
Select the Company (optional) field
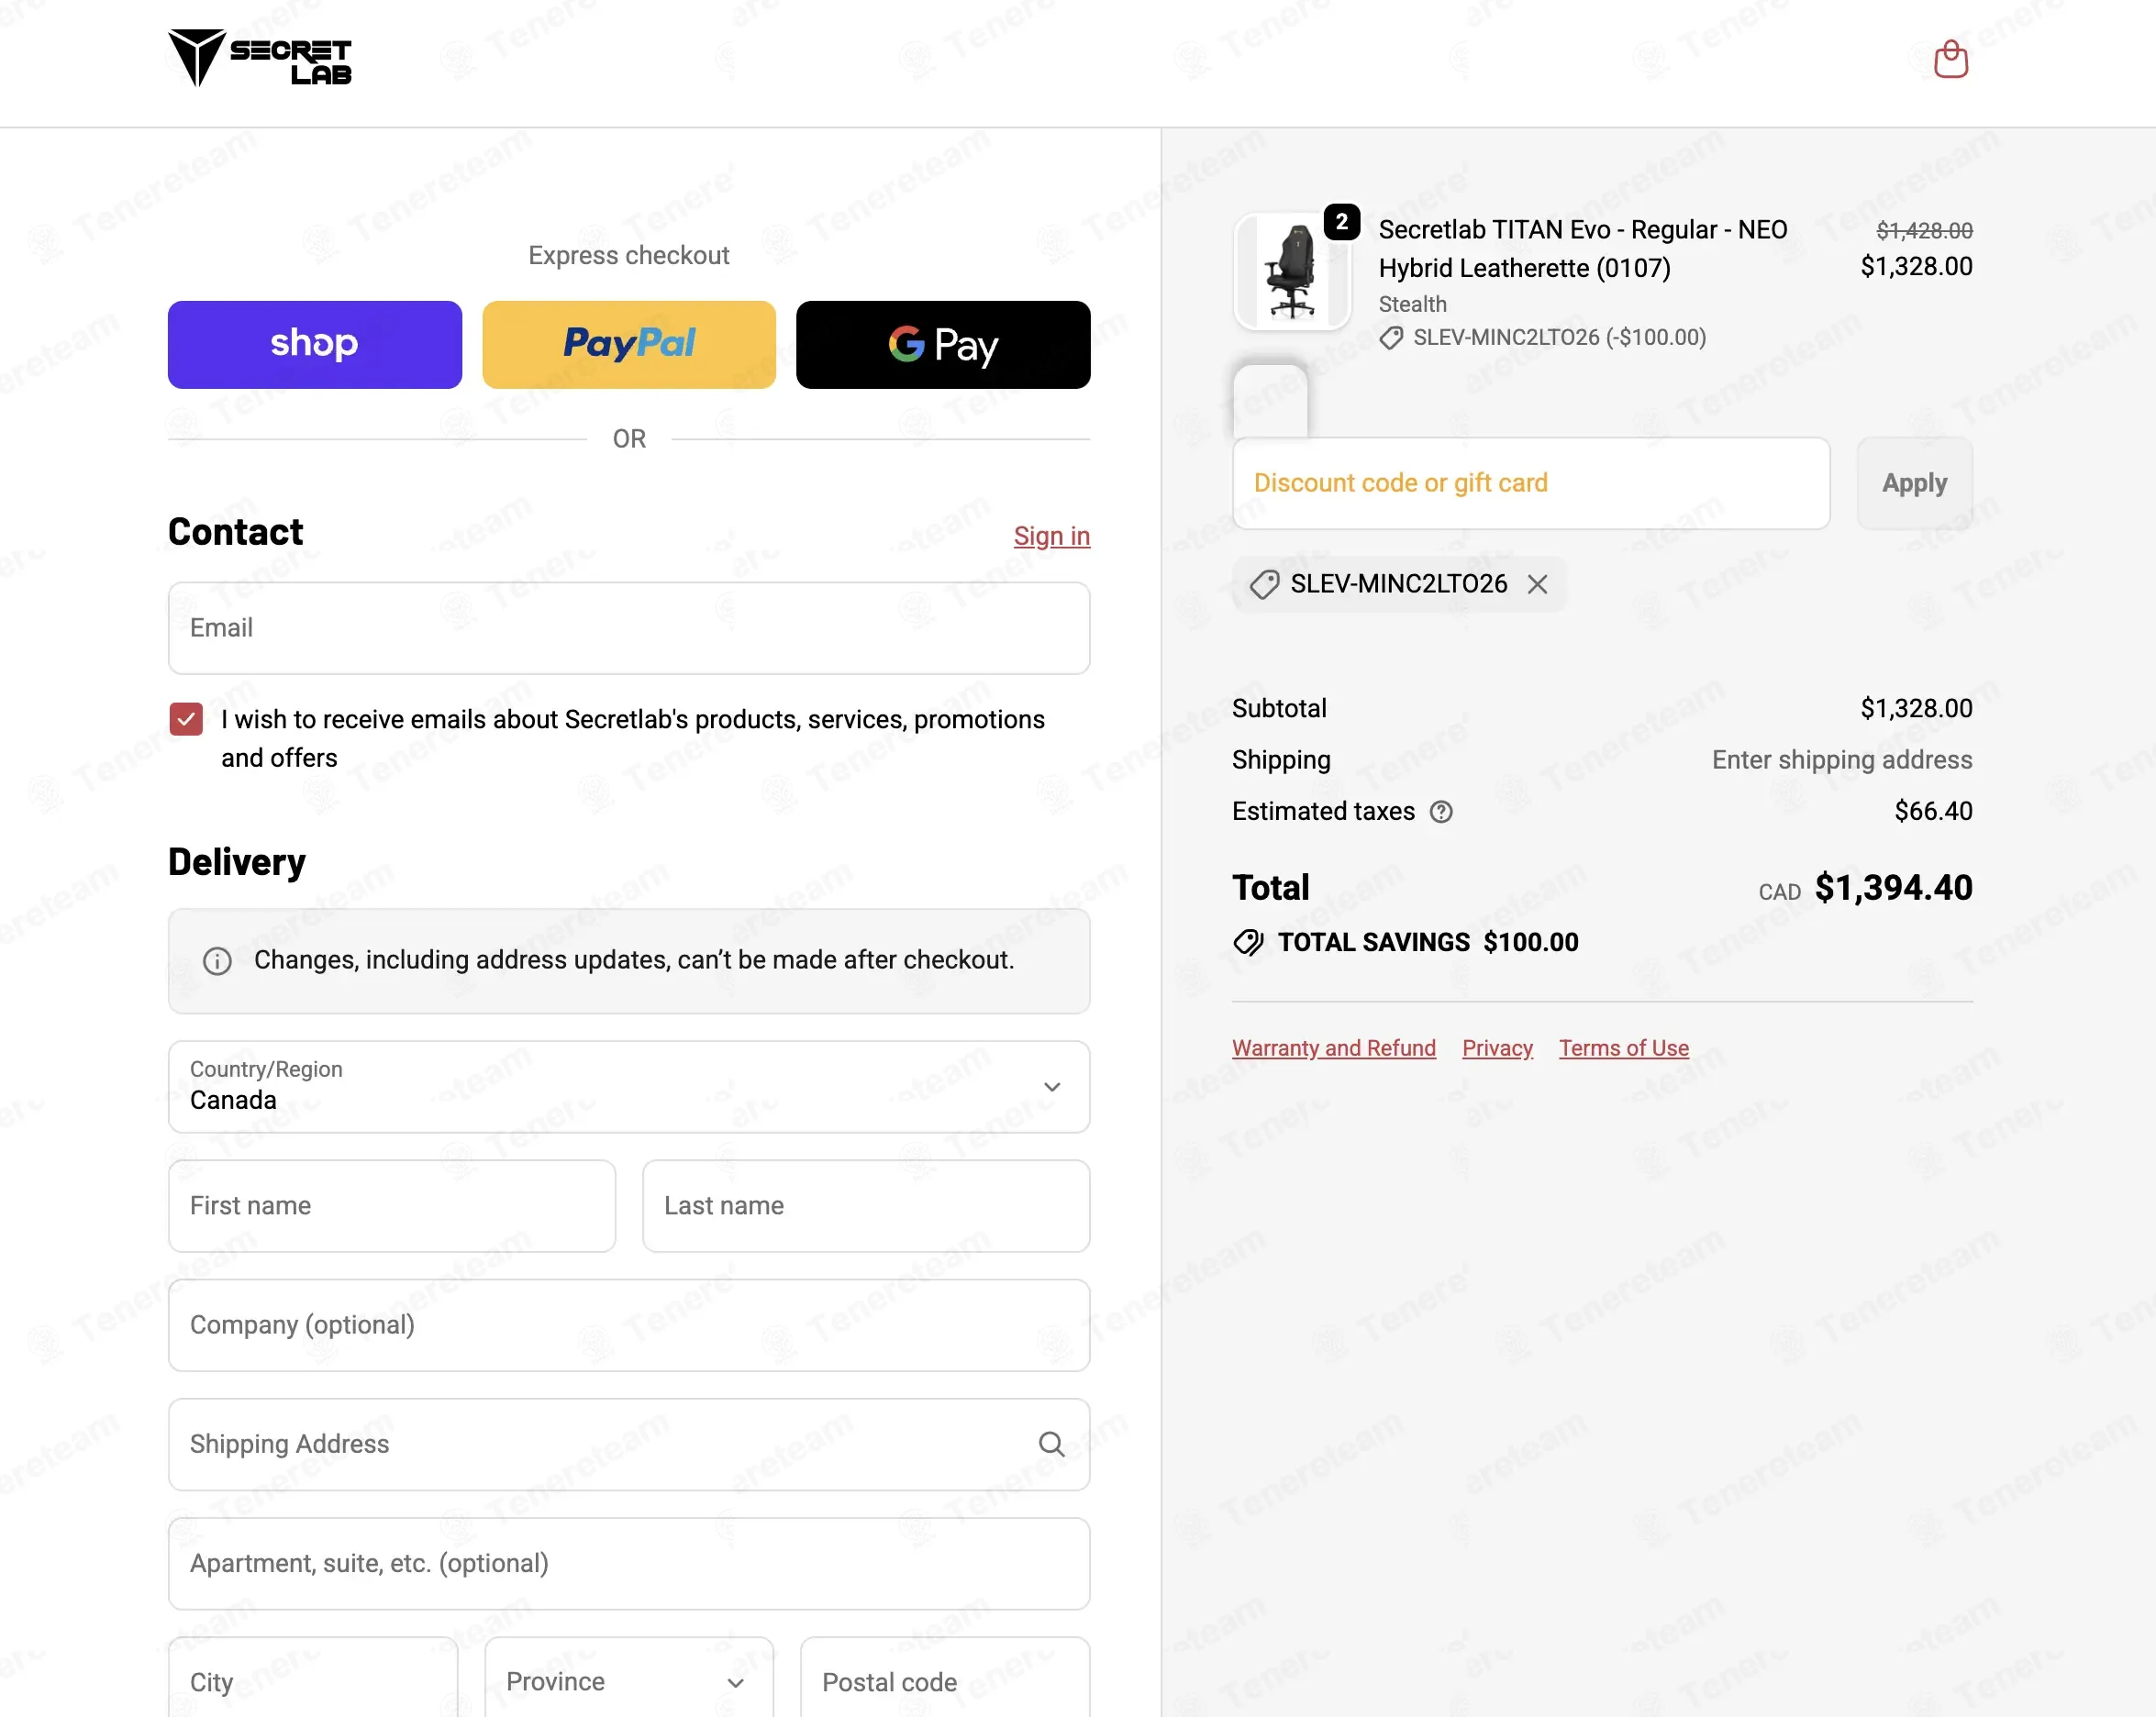click(629, 1324)
